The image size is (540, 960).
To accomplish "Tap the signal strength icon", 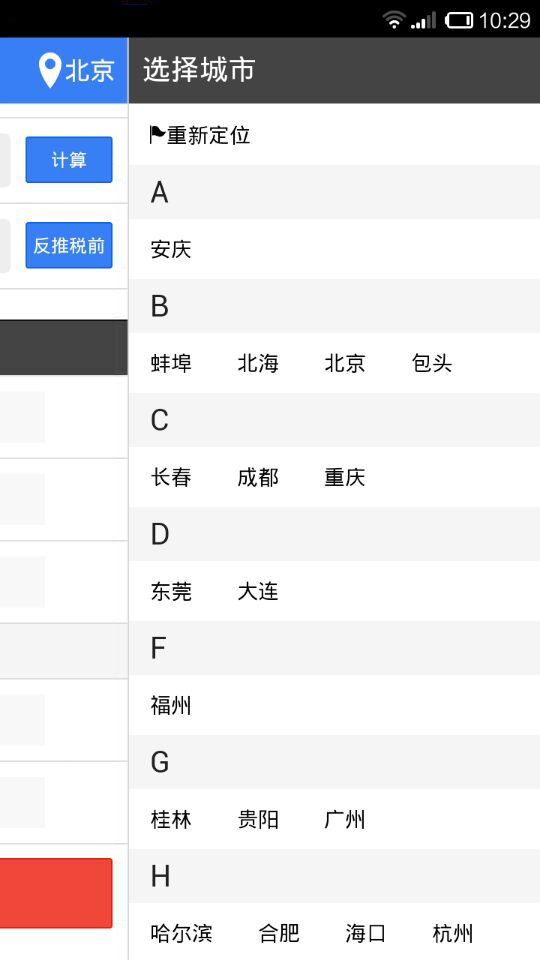I will [x=423, y=20].
